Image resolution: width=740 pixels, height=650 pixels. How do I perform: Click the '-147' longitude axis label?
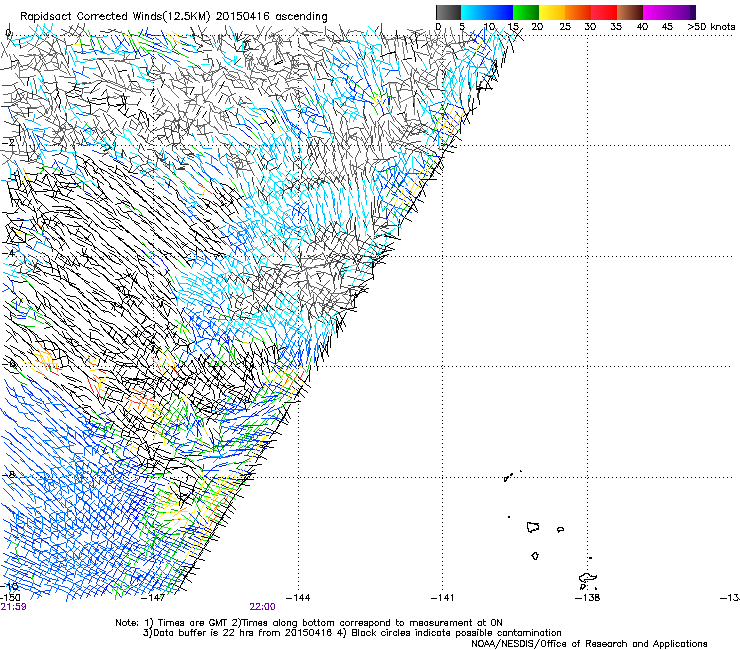[x=153, y=598]
